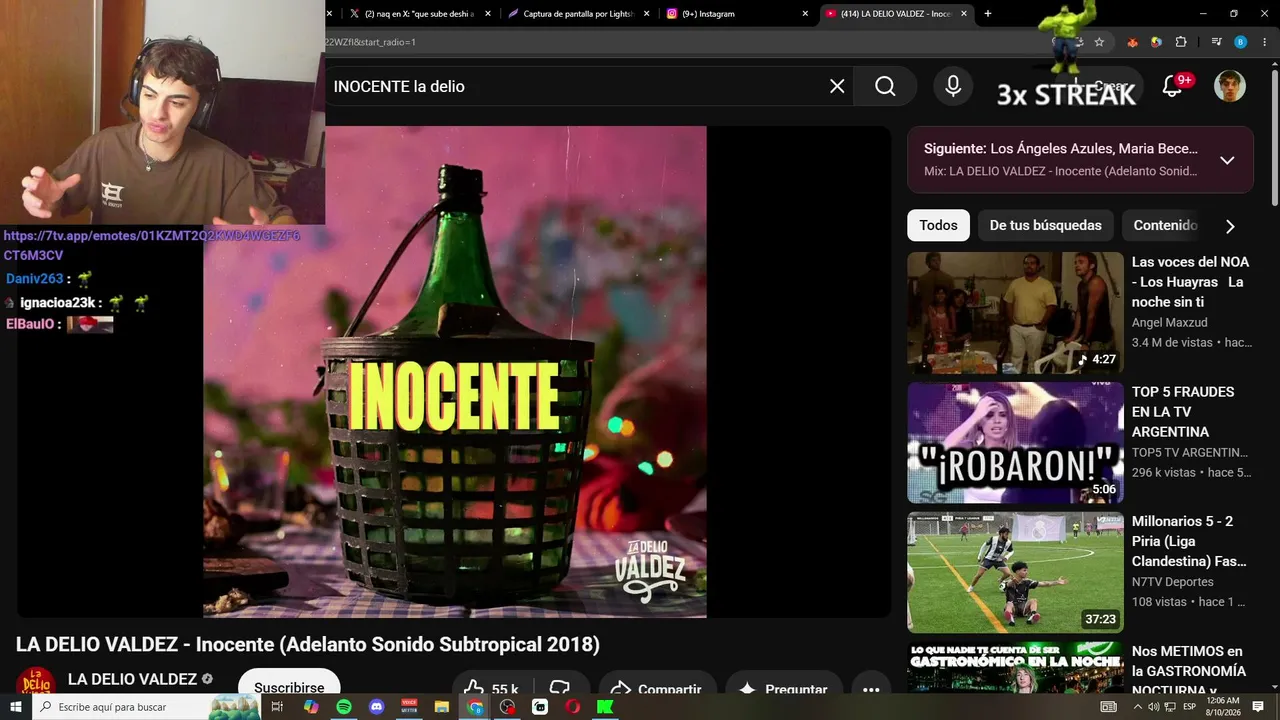Open the Las voces del NOA thumbnail
This screenshot has width=1280, height=720.
[x=1015, y=313]
